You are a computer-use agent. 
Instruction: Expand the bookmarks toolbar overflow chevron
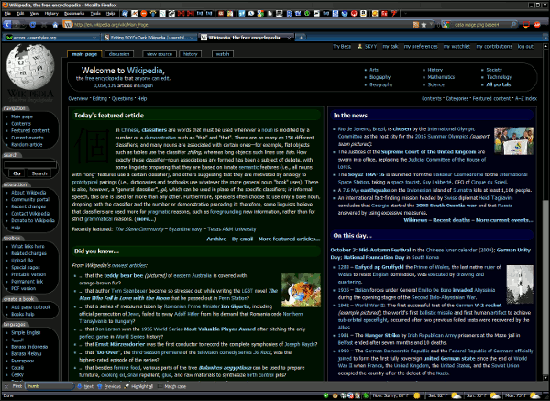[x=406, y=14]
